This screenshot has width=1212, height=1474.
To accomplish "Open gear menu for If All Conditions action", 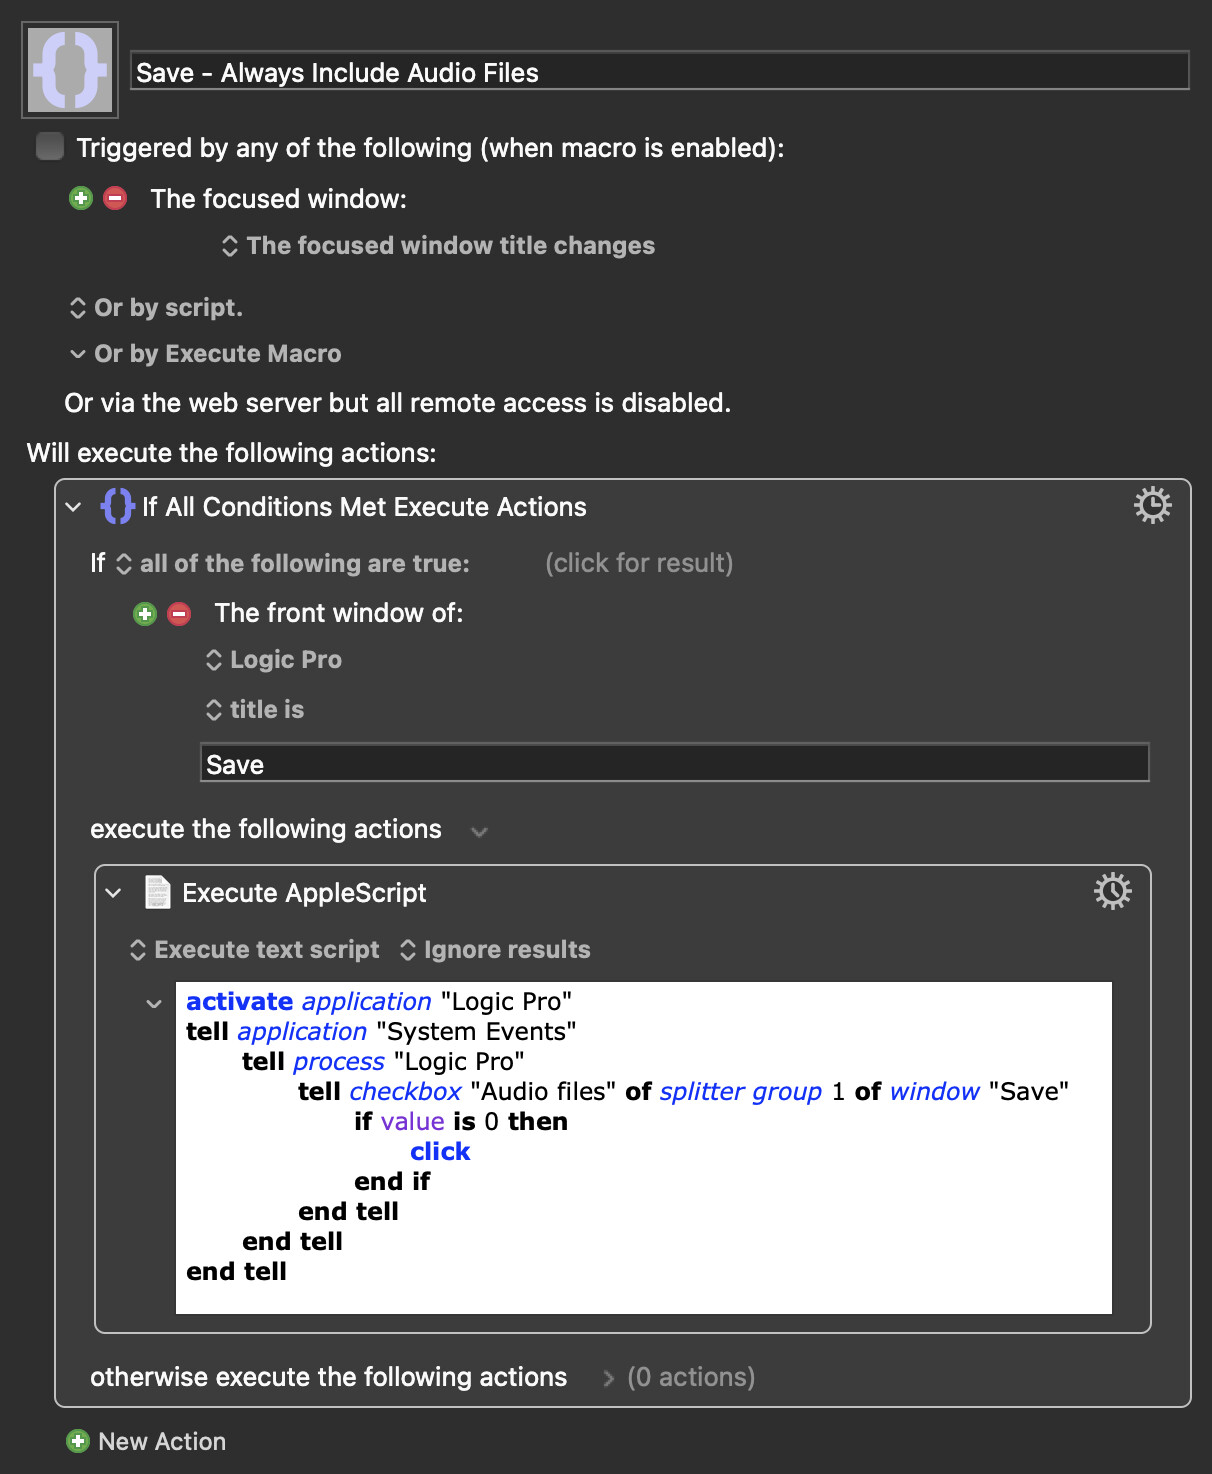I will coord(1152,506).
